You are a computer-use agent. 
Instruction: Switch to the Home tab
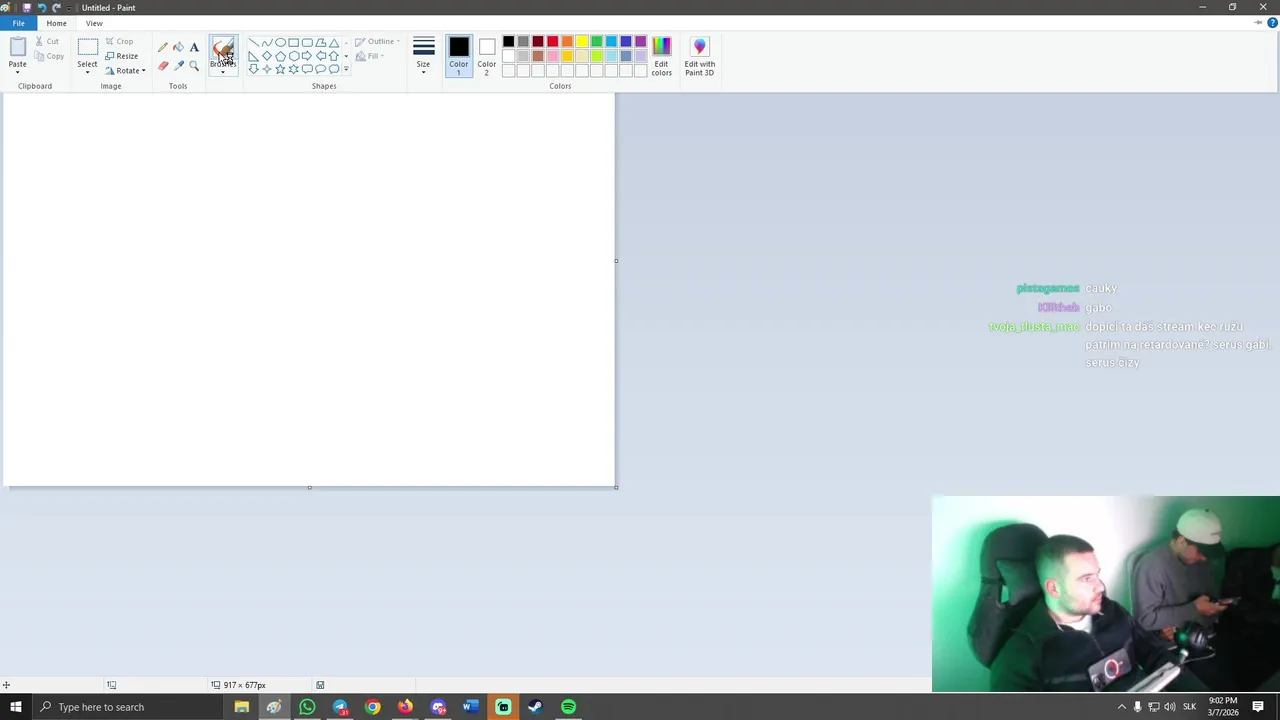click(x=56, y=23)
